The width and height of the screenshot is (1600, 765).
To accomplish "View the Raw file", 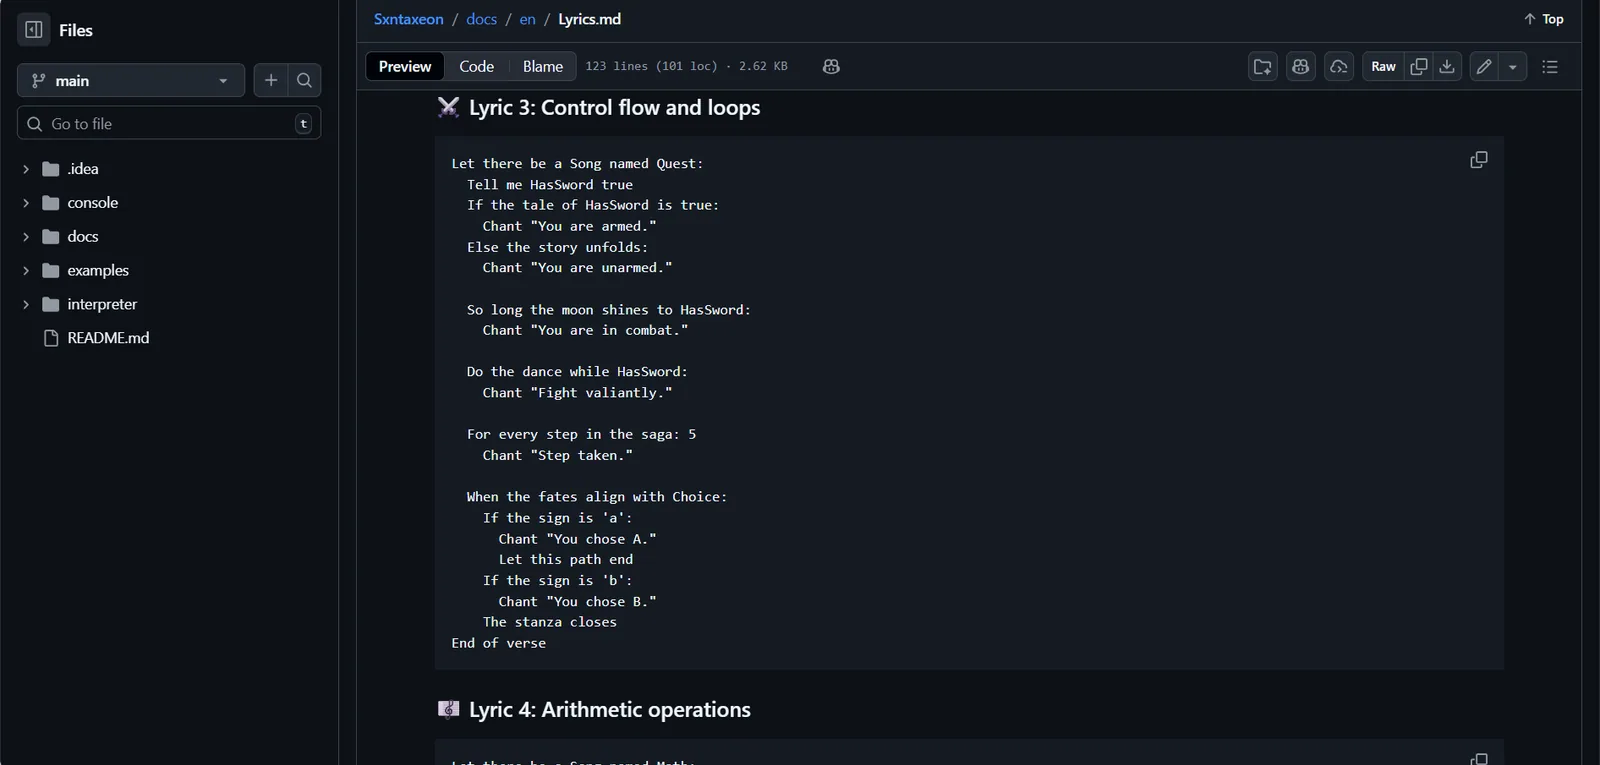I will click(x=1383, y=67).
